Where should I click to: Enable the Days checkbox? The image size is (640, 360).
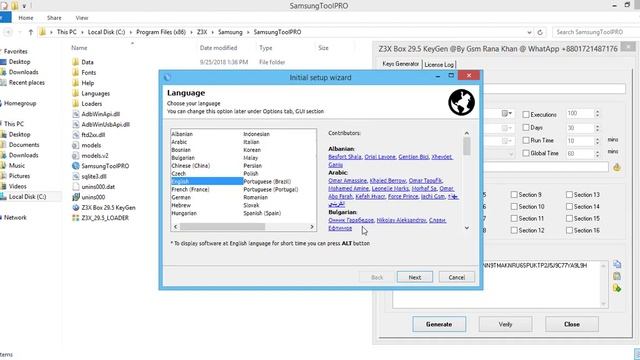tap(526, 128)
